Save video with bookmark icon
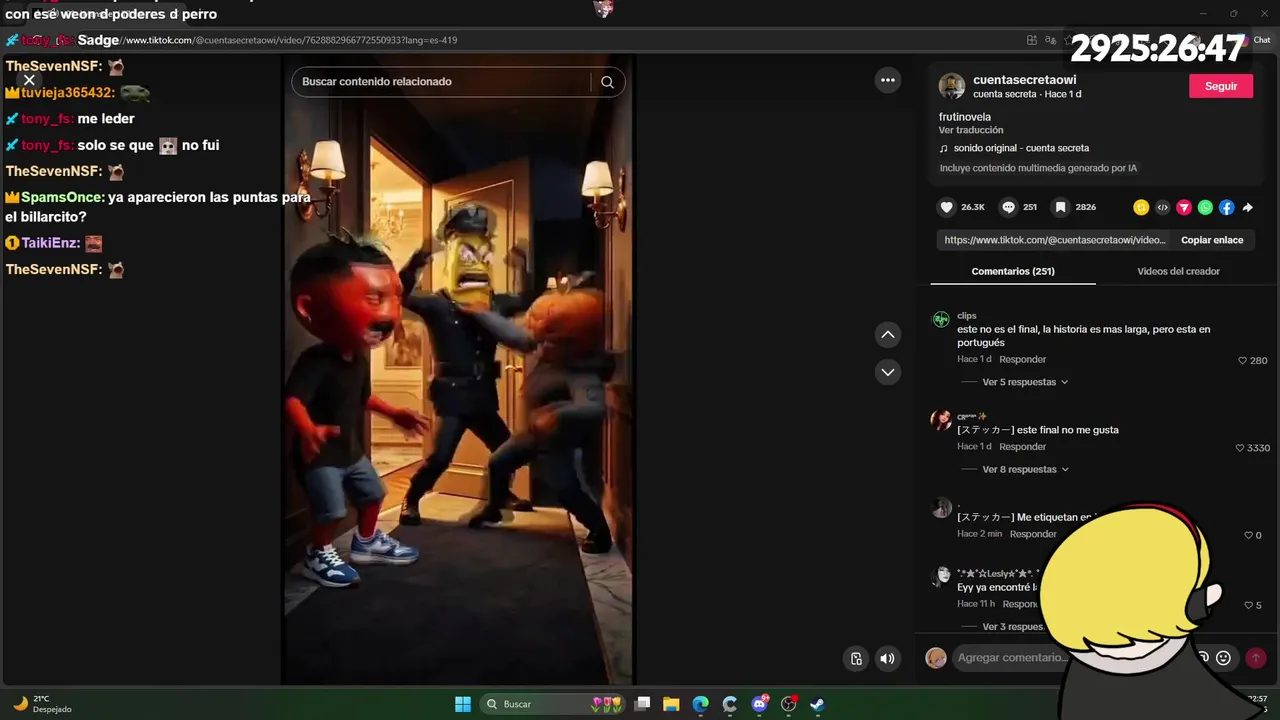The width and height of the screenshot is (1280, 720). click(x=1059, y=207)
